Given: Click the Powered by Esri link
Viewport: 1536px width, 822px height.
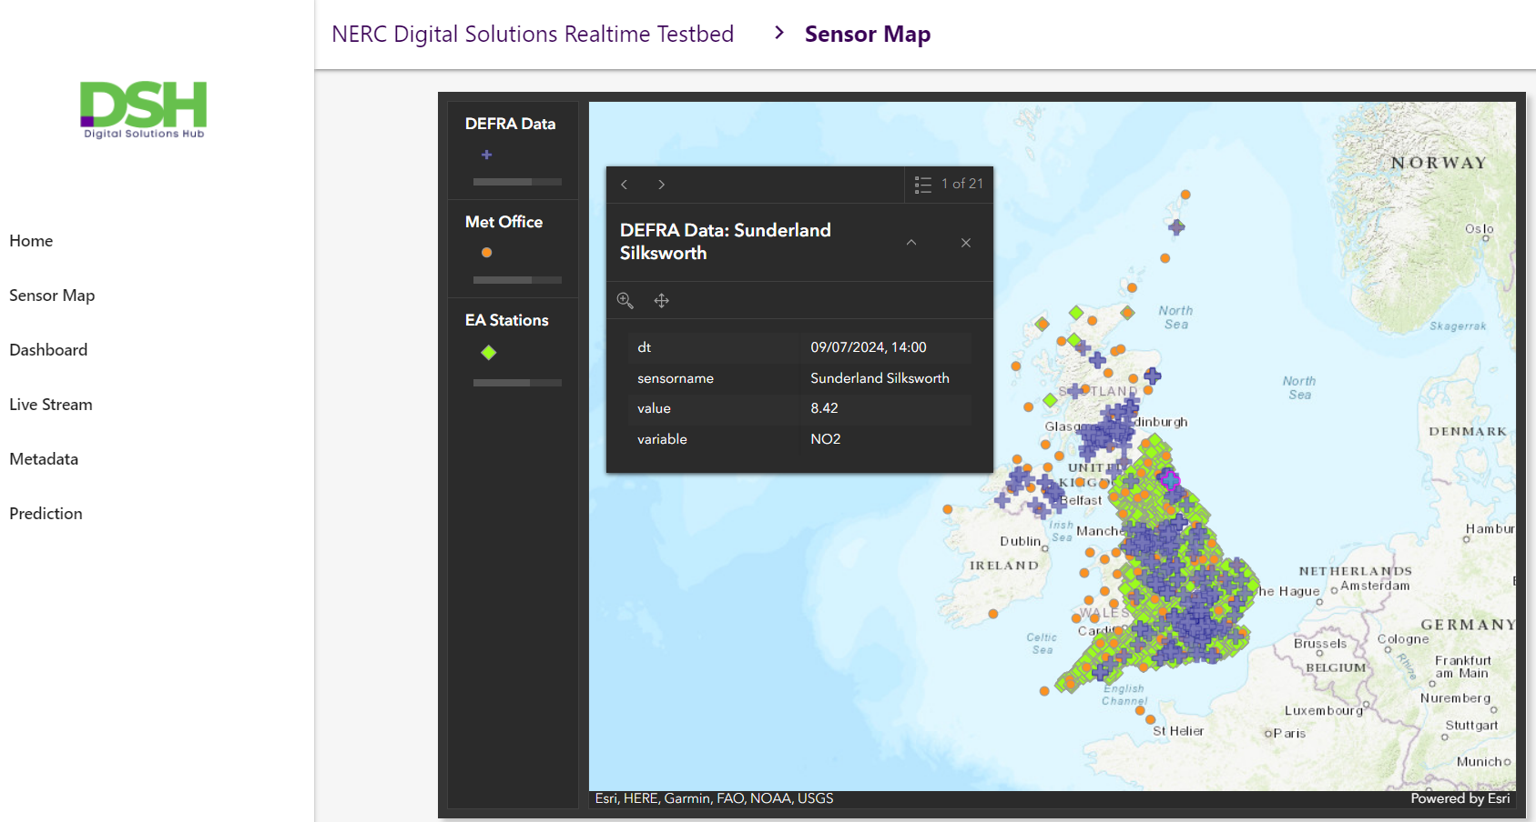Looking at the screenshot, I should coord(1460,798).
